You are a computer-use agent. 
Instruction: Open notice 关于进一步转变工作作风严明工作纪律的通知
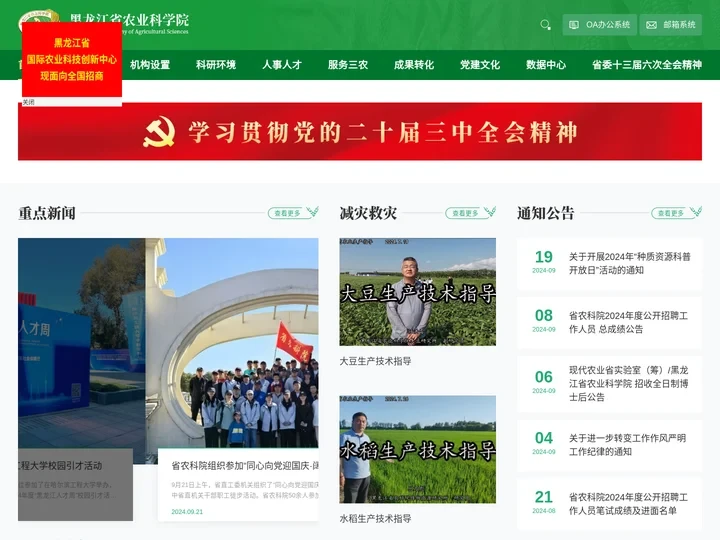click(x=627, y=445)
